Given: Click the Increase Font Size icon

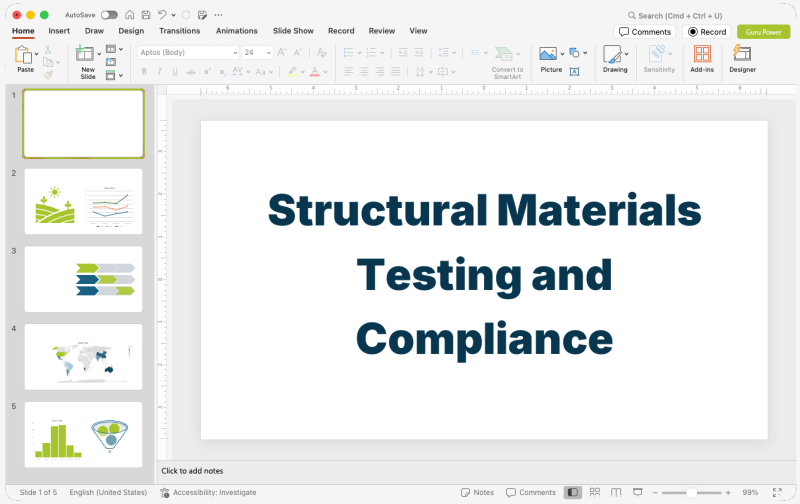Looking at the screenshot, I should (x=282, y=52).
